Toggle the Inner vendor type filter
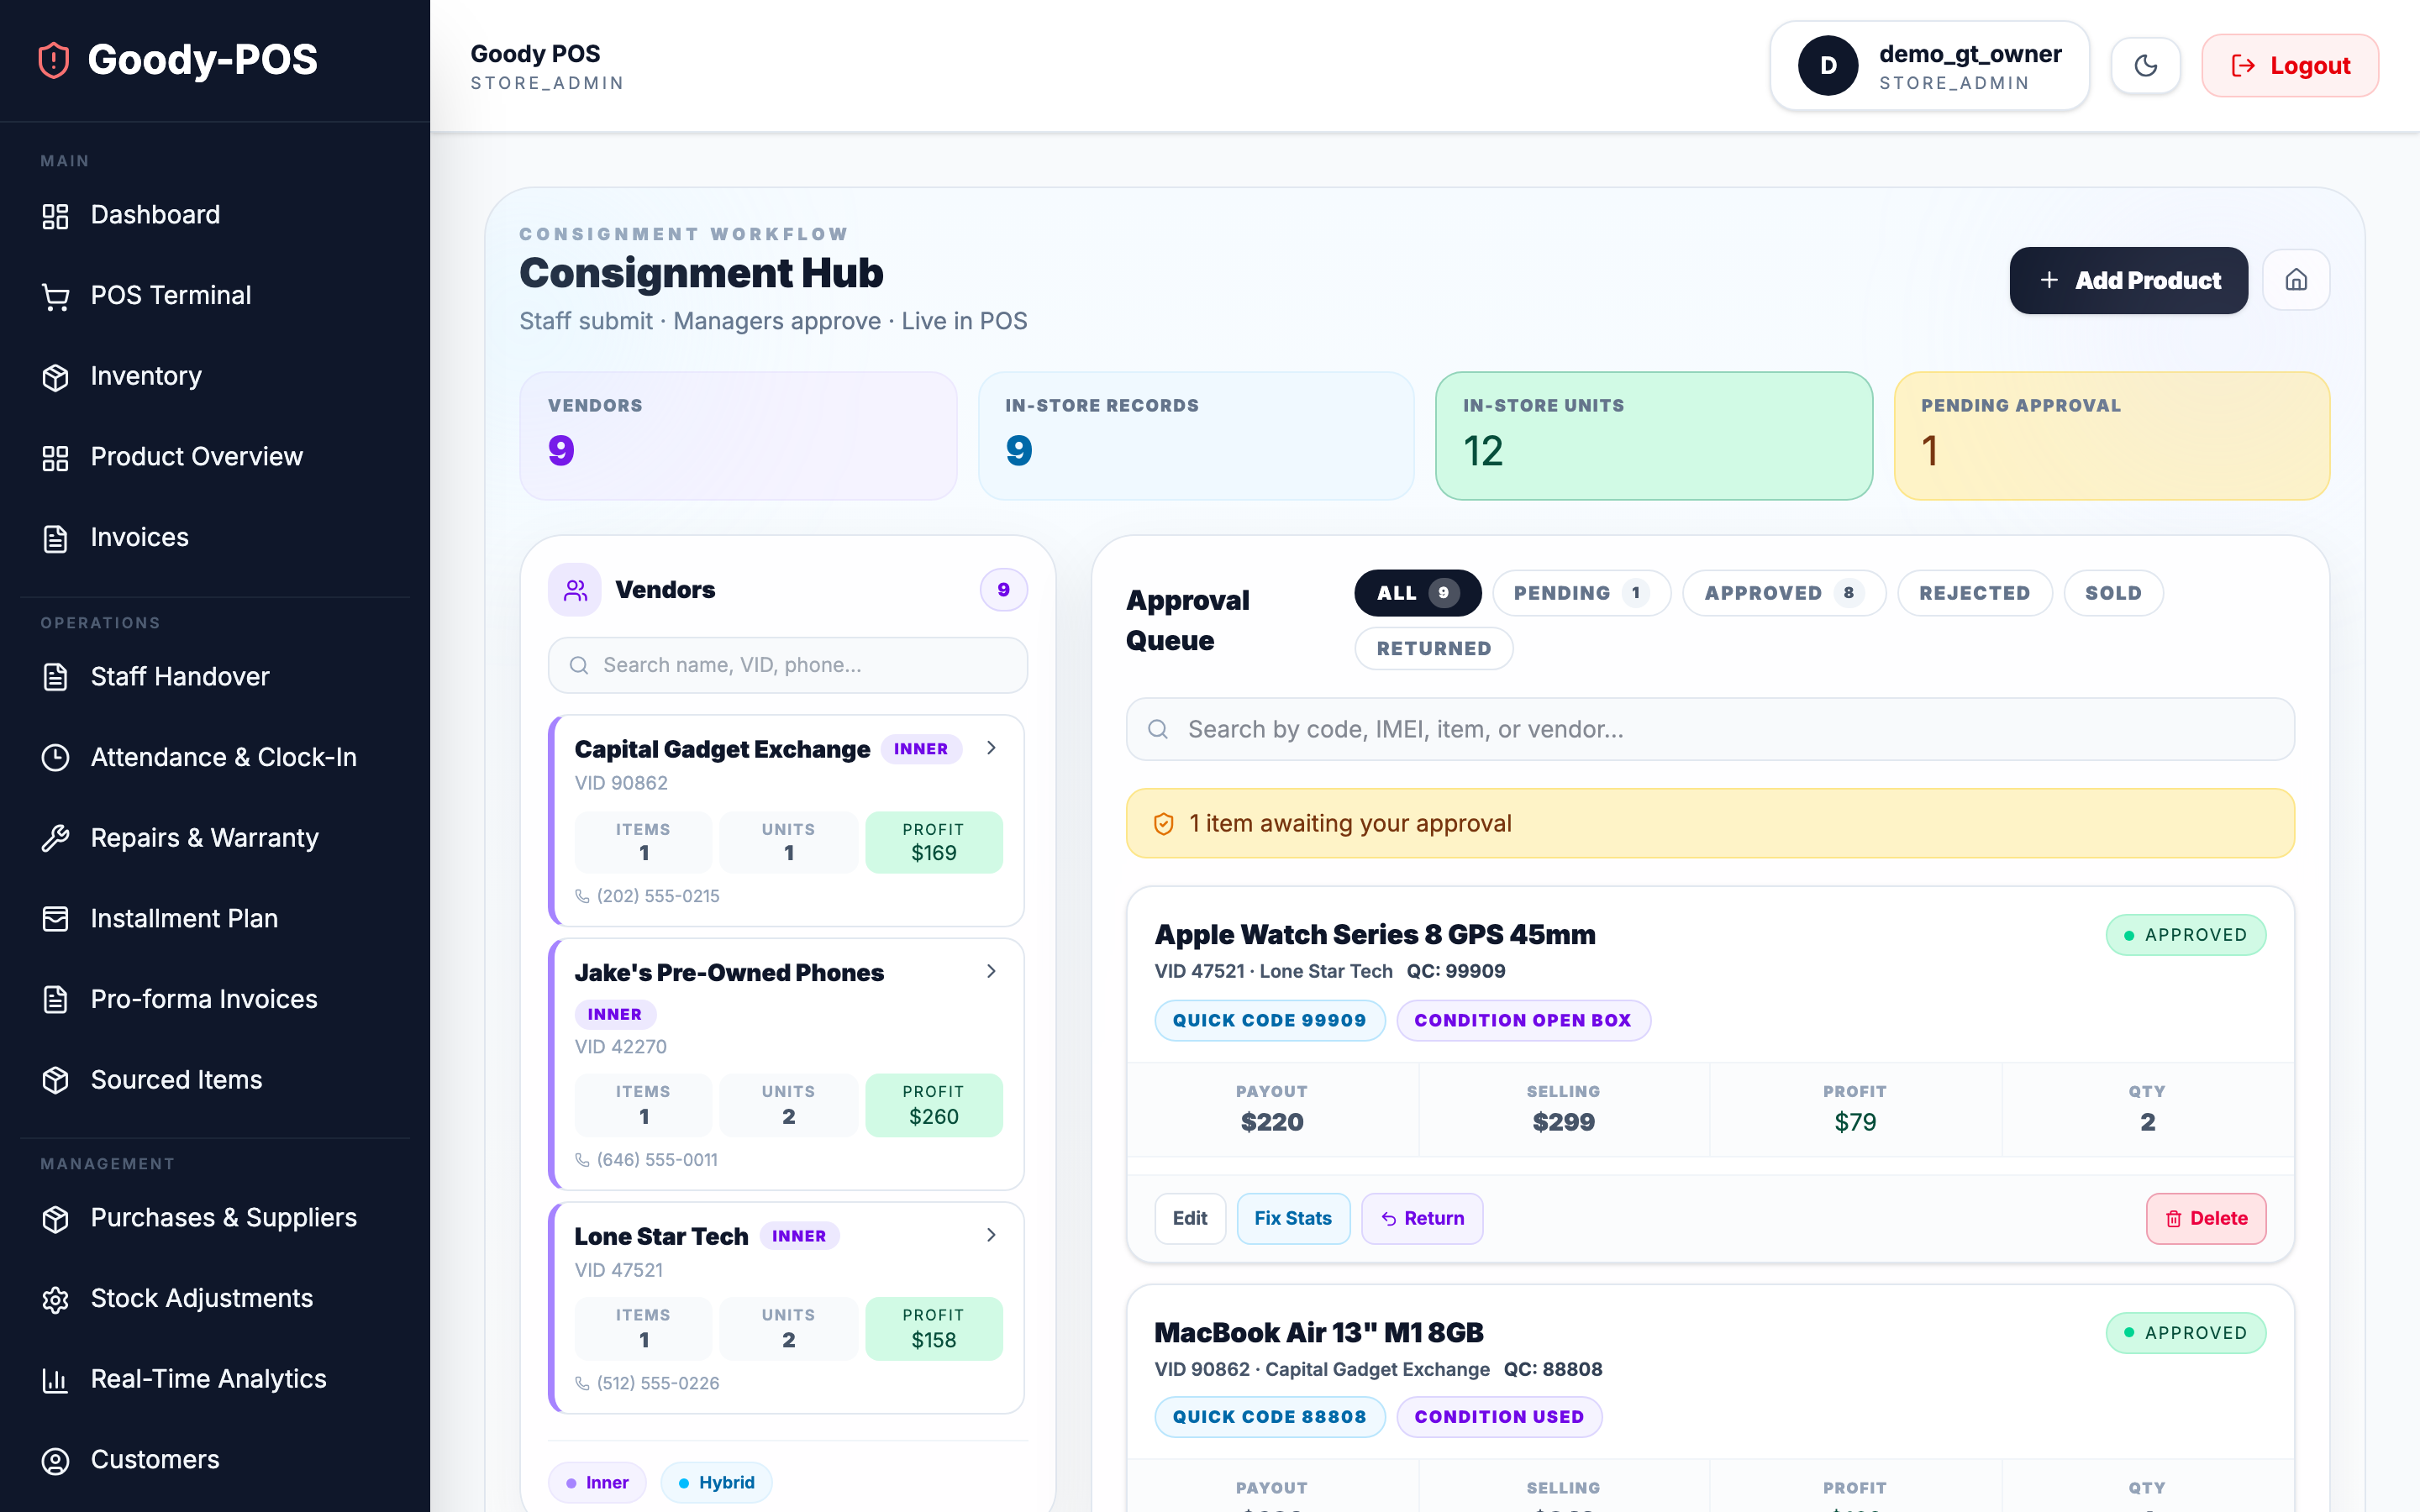The width and height of the screenshot is (2420, 1512). tap(597, 1482)
